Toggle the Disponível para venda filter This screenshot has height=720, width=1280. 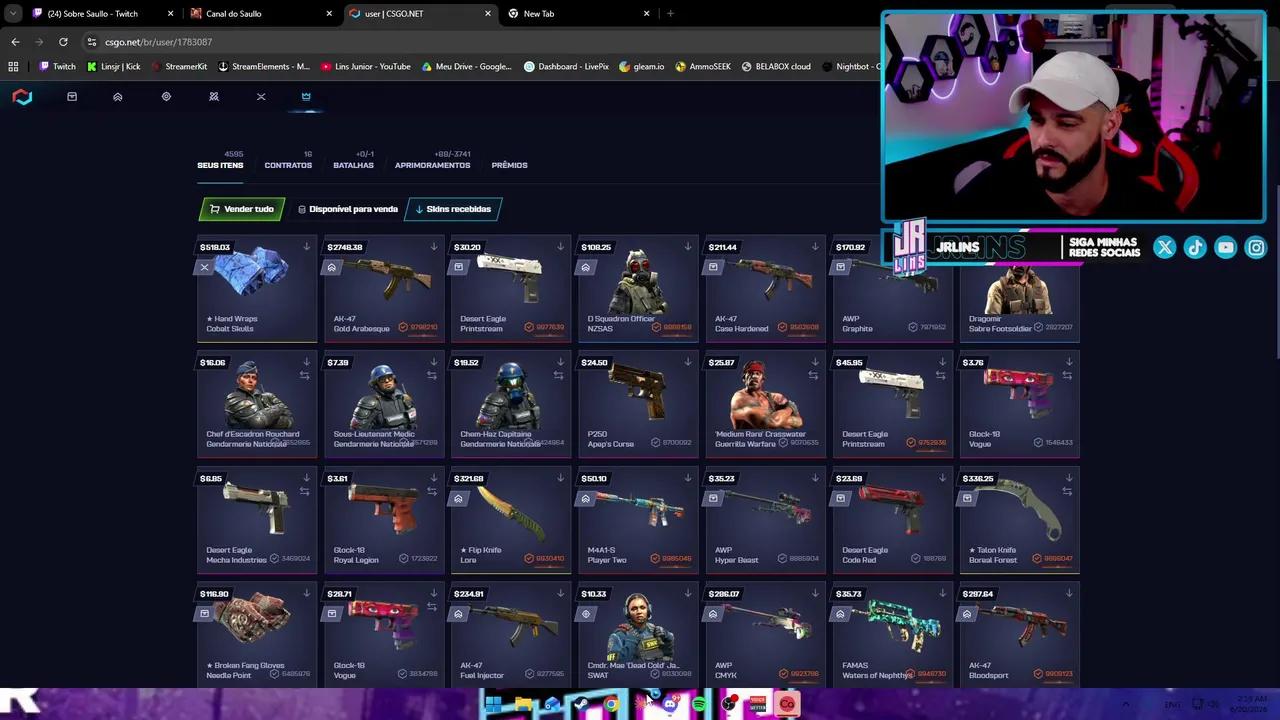pos(348,209)
